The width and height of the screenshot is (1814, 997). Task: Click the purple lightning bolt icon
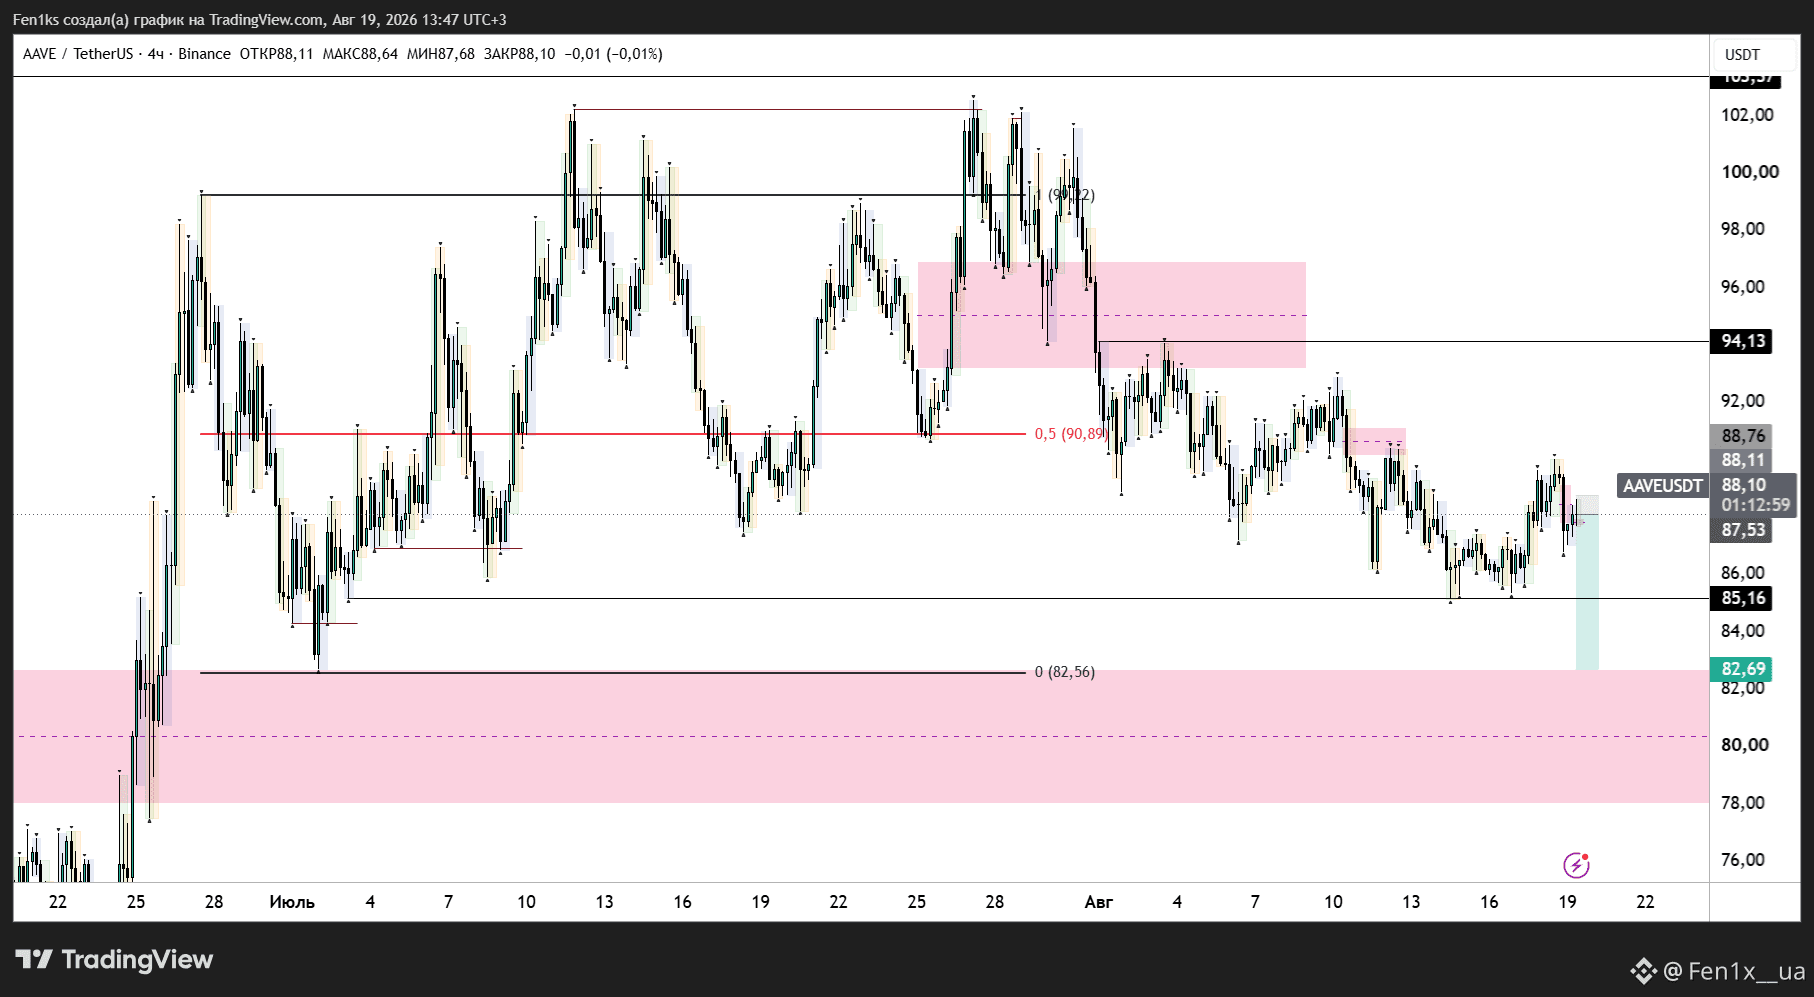[x=1576, y=864]
